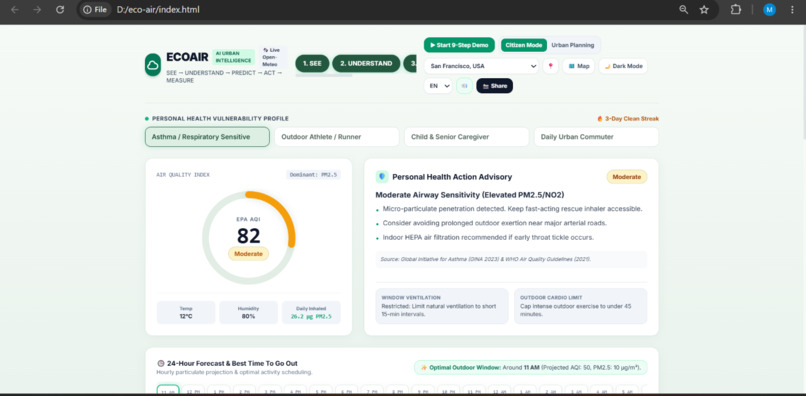Click the Temp 12°C tile
The width and height of the screenshot is (806, 396).
[x=186, y=313]
